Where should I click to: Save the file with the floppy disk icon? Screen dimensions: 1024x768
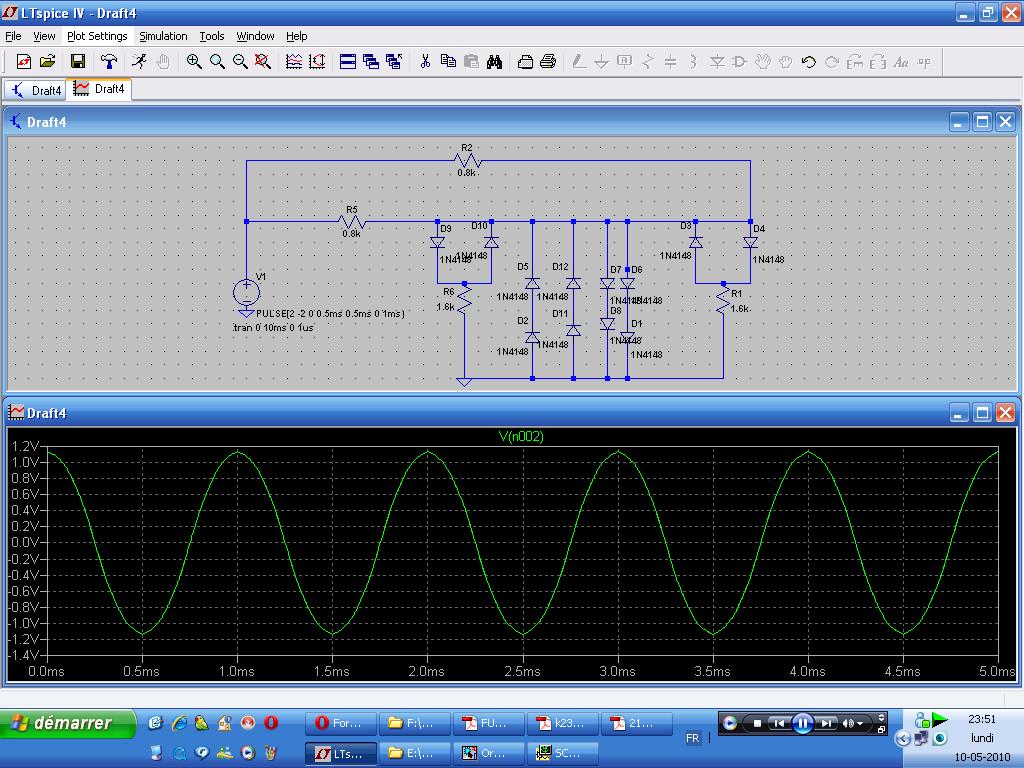pos(77,62)
